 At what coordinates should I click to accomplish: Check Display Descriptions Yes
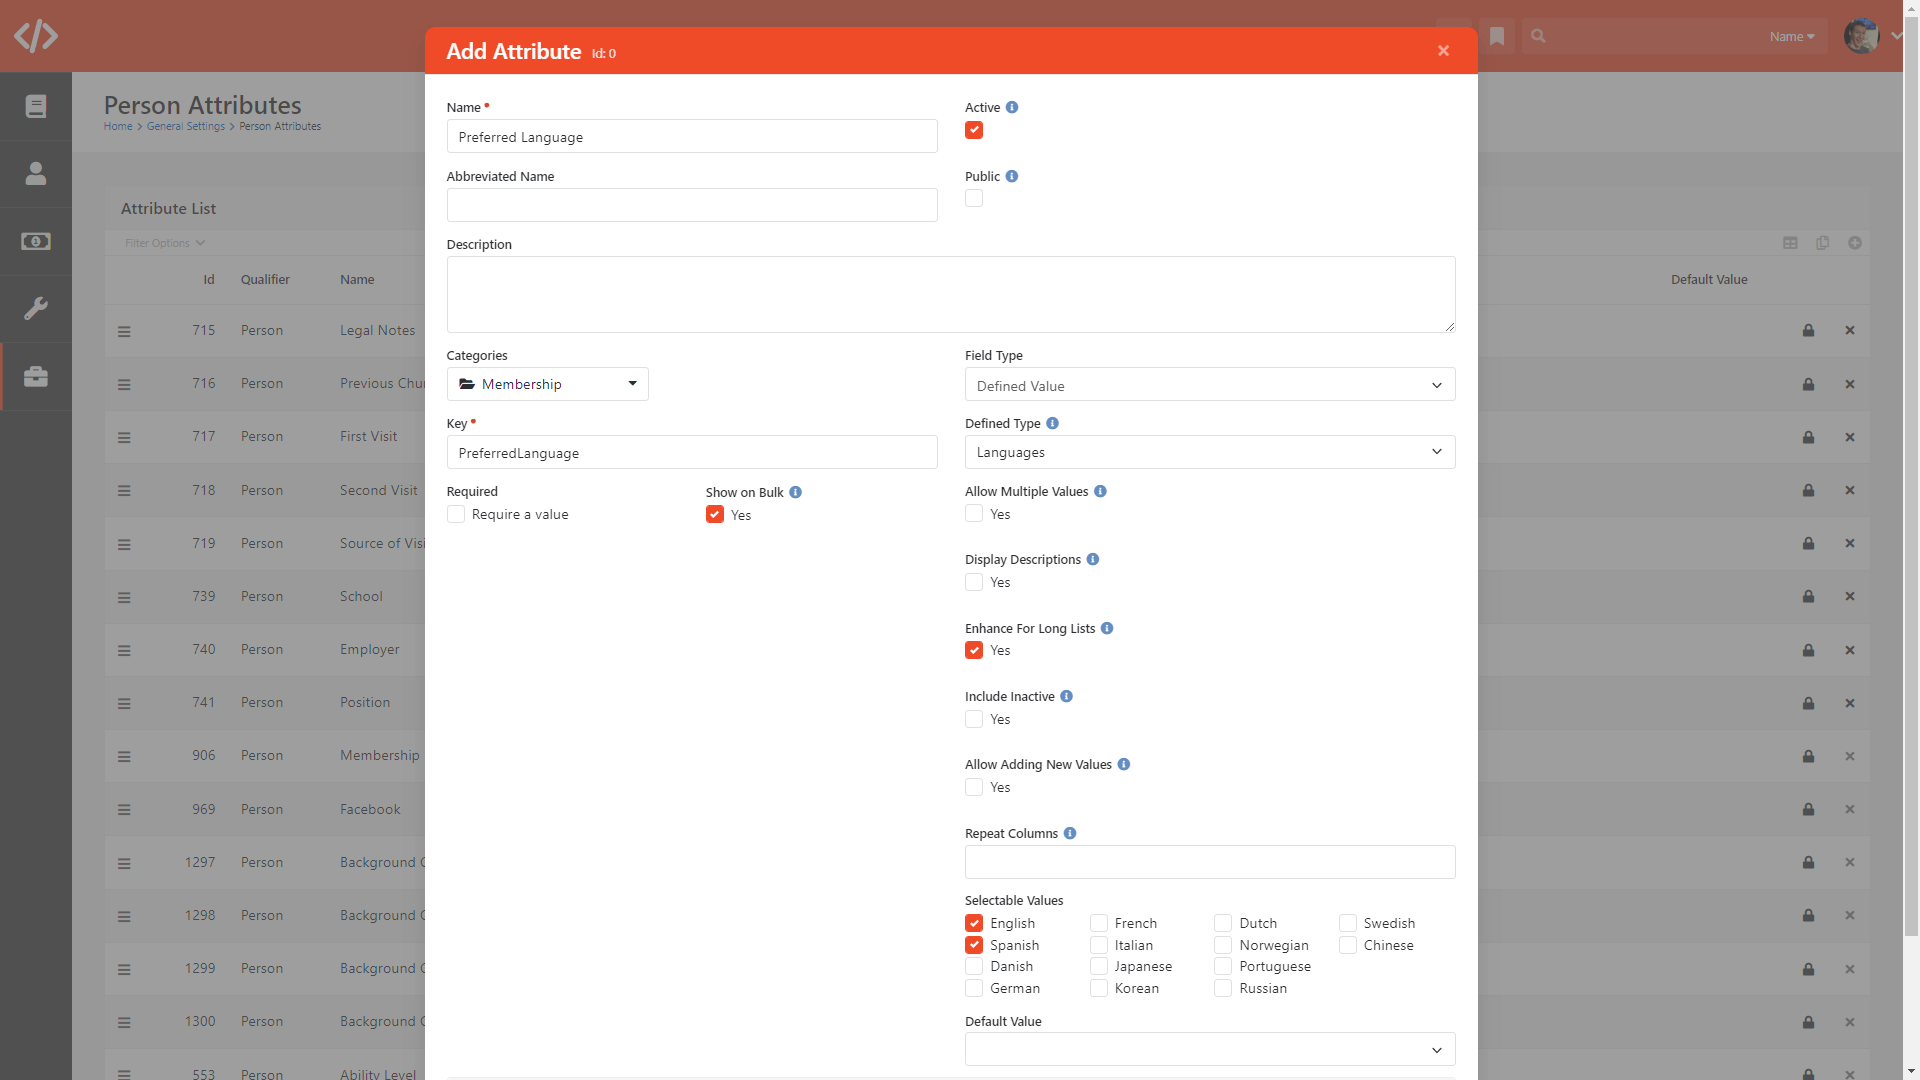974,582
